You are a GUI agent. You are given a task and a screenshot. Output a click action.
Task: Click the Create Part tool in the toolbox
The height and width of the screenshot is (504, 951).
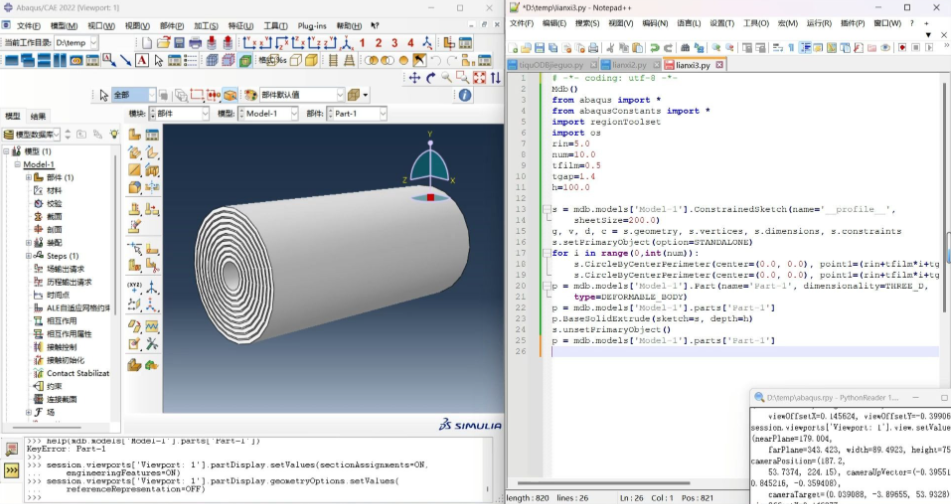pos(135,135)
